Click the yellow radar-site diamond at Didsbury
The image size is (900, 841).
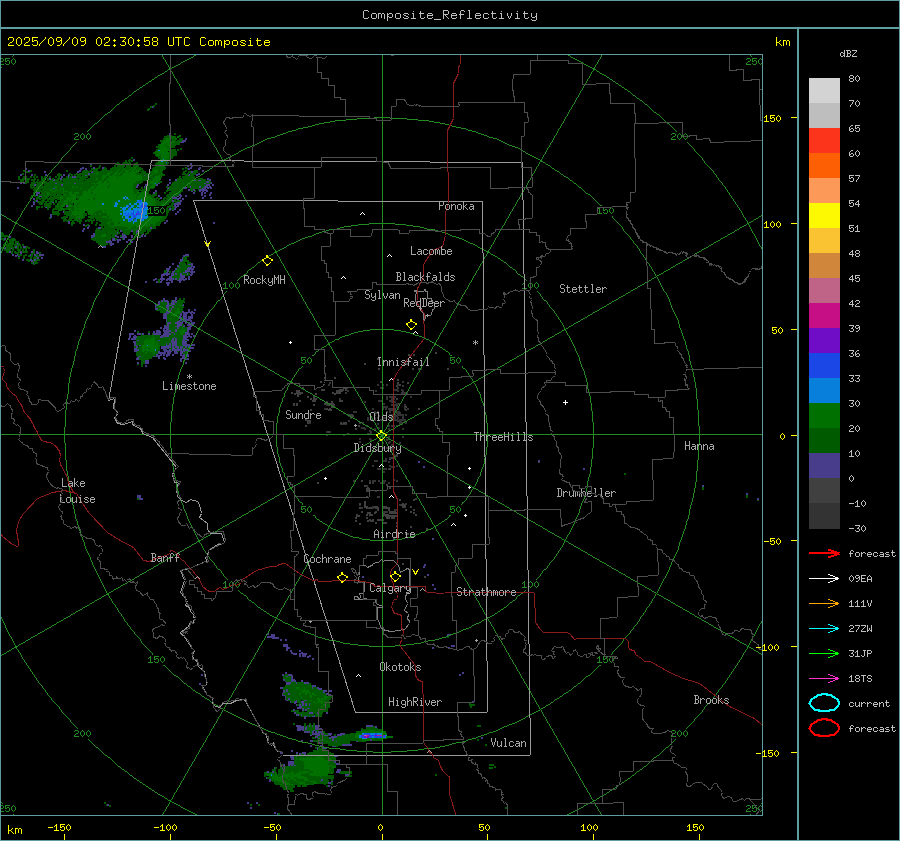[381, 436]
